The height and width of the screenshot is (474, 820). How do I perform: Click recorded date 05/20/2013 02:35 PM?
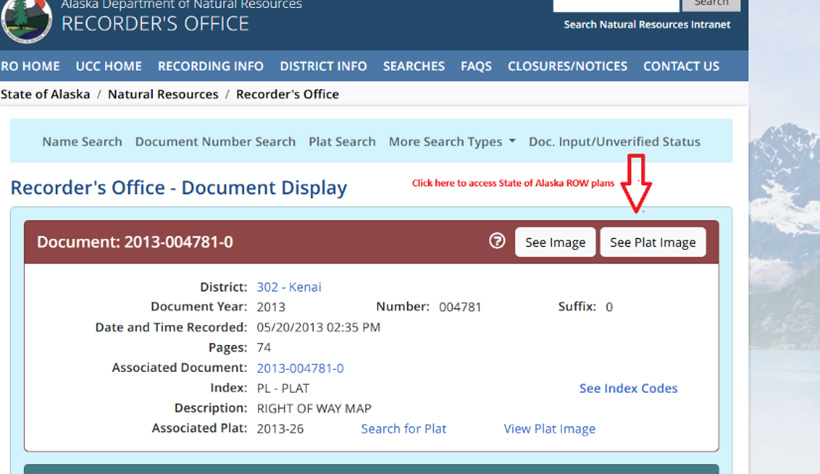click(x=318, y=328)
